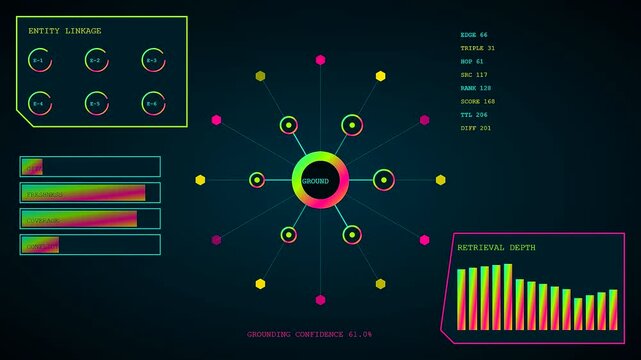Click pink hexagon at top of graph
Viewport: 641px width, 360px height.
coord(320,60)
